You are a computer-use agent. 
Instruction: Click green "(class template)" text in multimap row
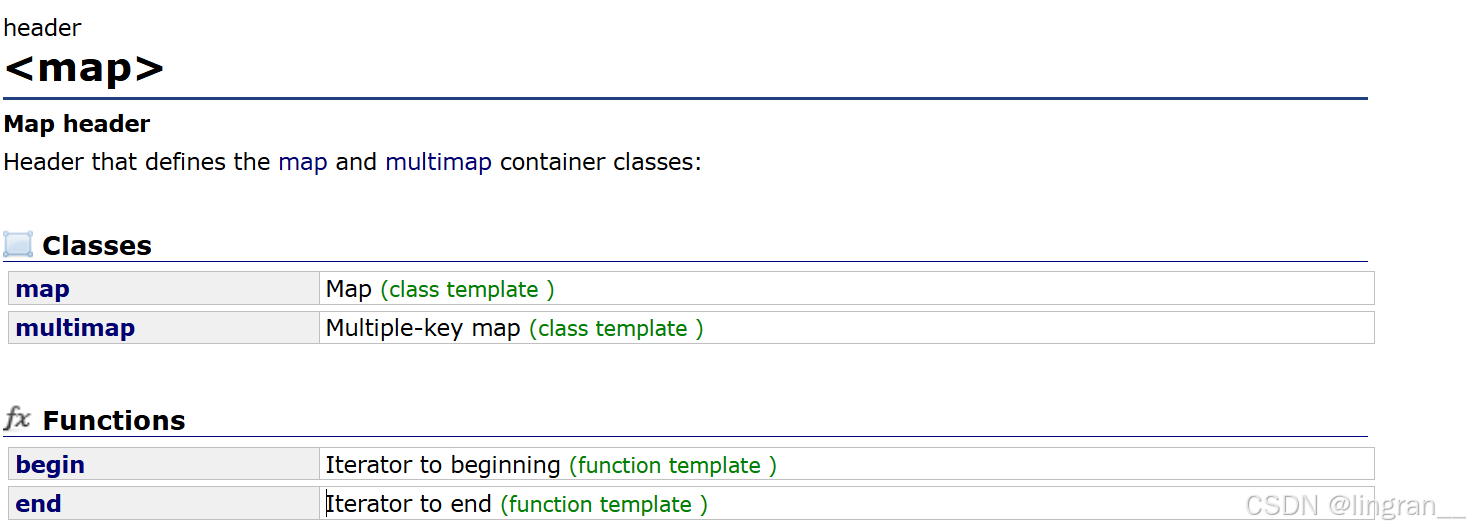pos(616,328)
